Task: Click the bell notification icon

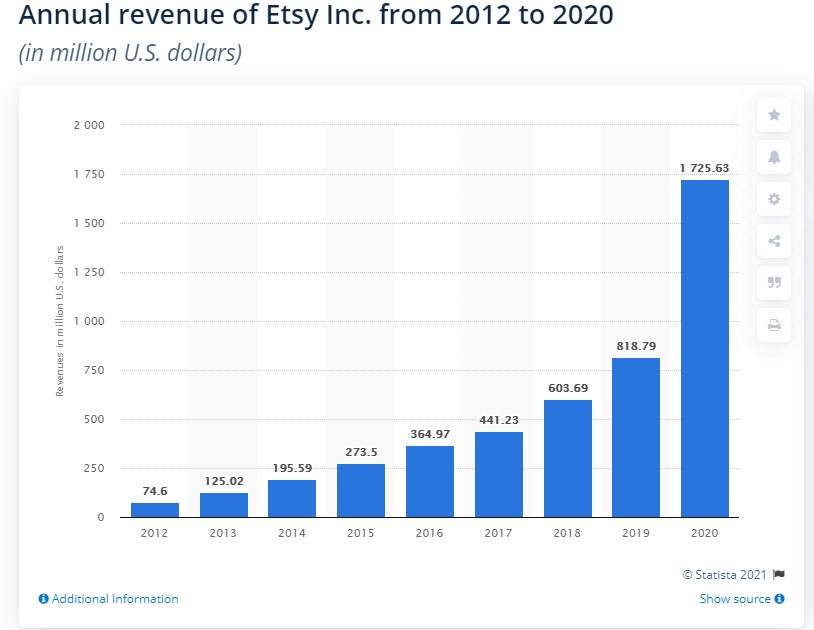Action: (774, 157)
